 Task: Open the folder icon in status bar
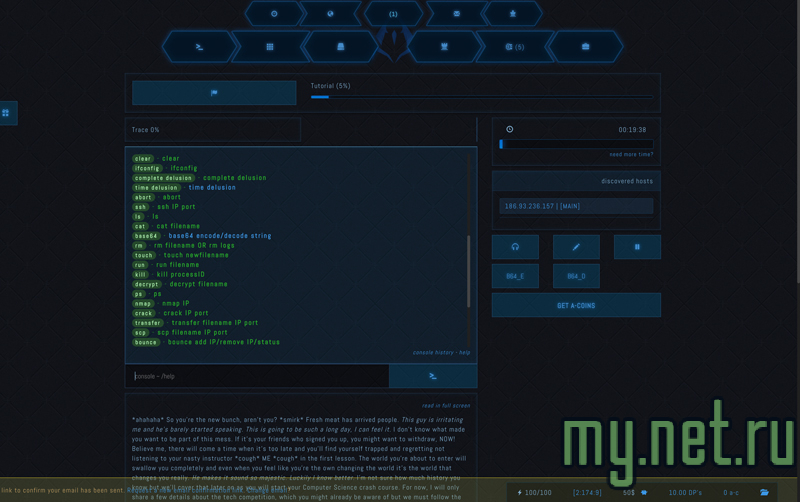764,492
